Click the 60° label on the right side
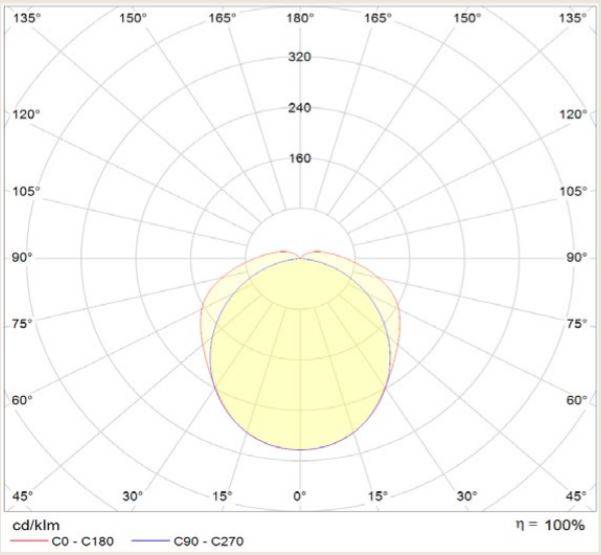The height and width of the screenshot is (555, 601). click(x=577, y=400)
